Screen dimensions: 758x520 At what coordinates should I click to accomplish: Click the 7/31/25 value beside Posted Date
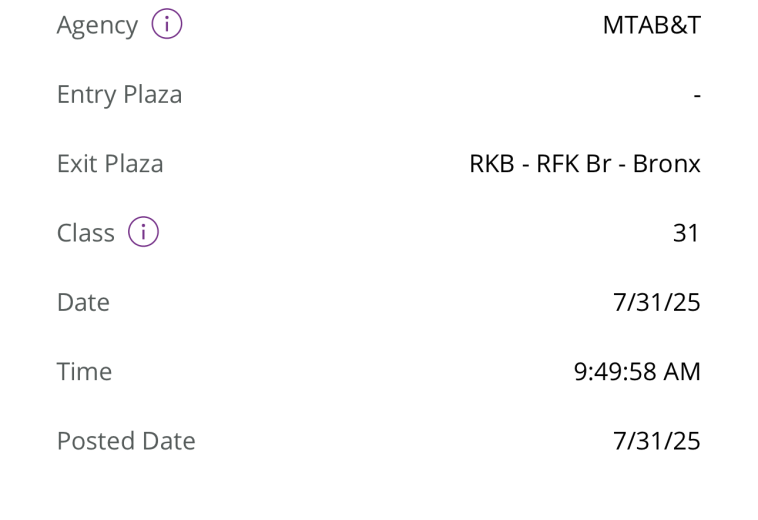(656, 441)
